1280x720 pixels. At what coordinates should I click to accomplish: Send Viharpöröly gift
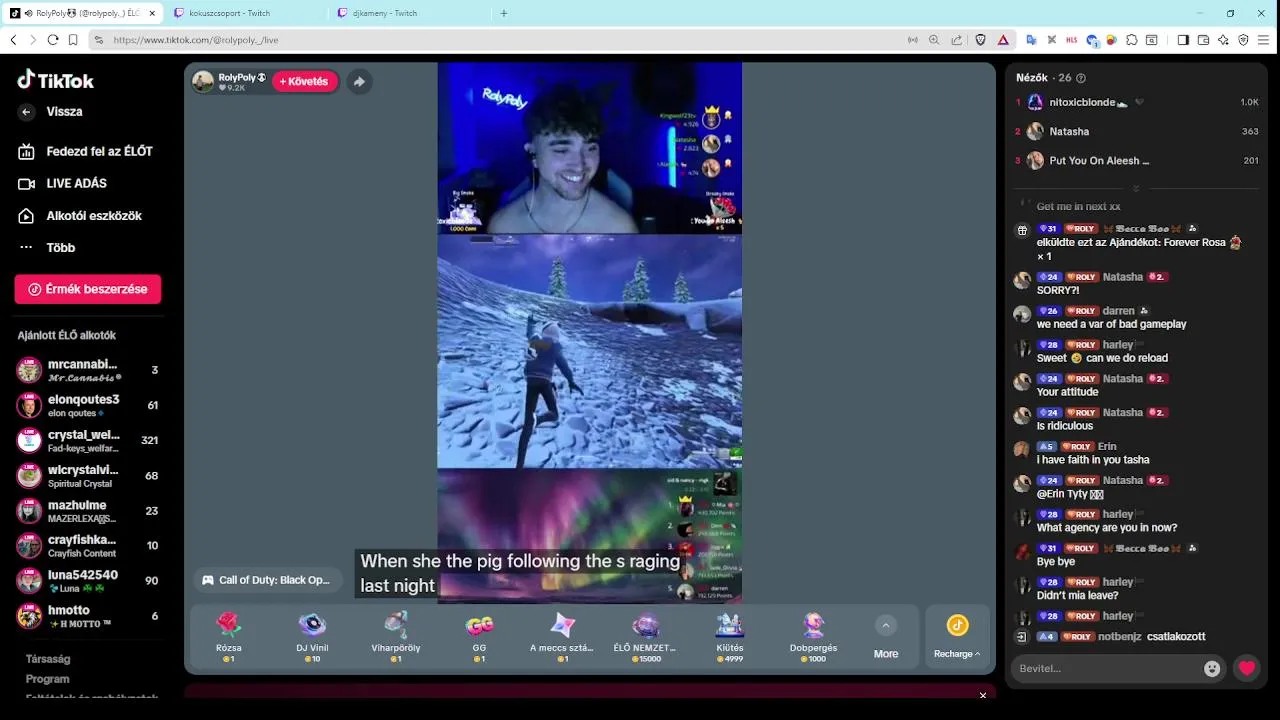[396, 637]
